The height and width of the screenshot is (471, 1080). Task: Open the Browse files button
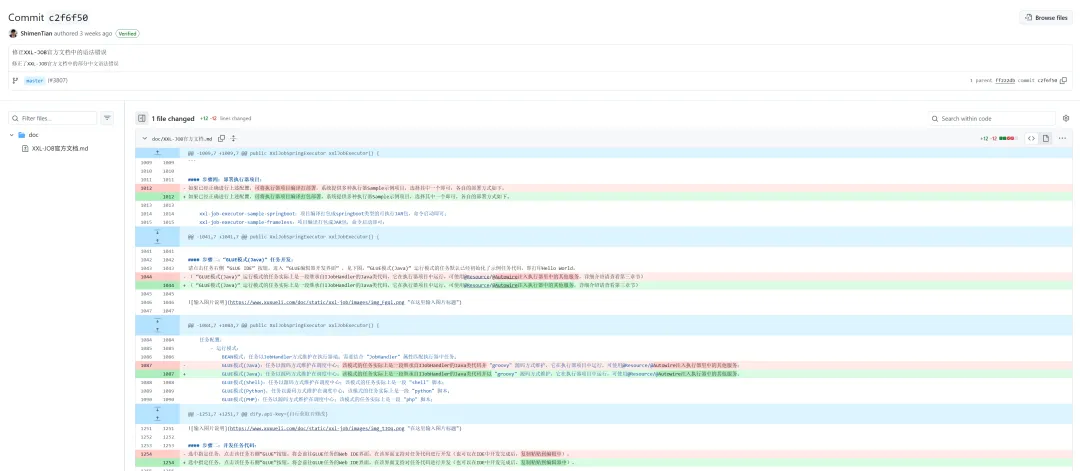1046,18
